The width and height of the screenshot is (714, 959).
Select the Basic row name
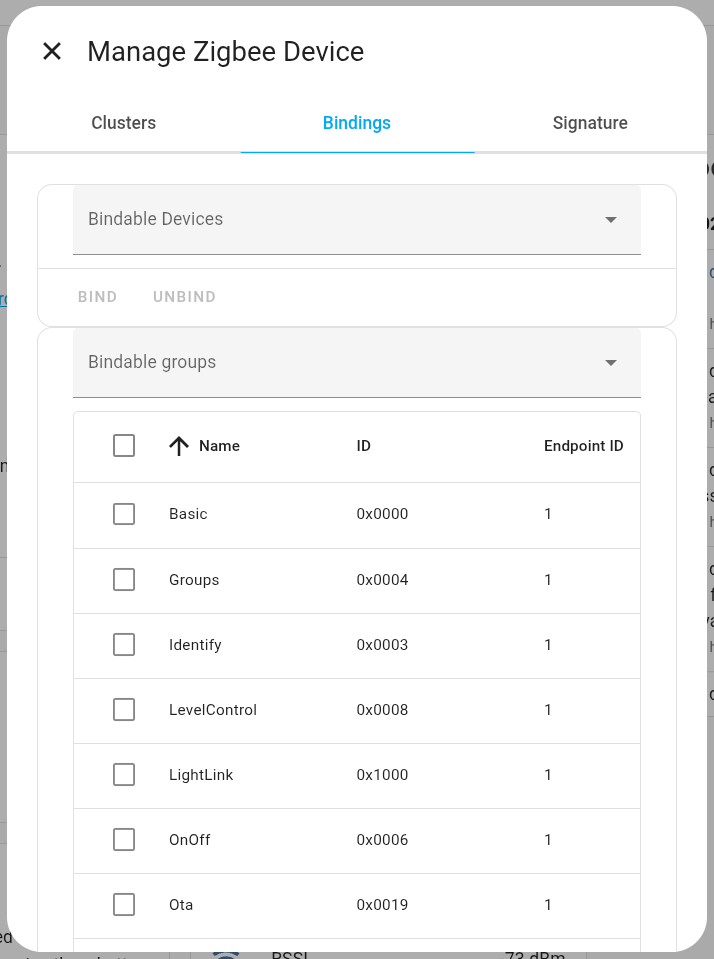(188, 514)
